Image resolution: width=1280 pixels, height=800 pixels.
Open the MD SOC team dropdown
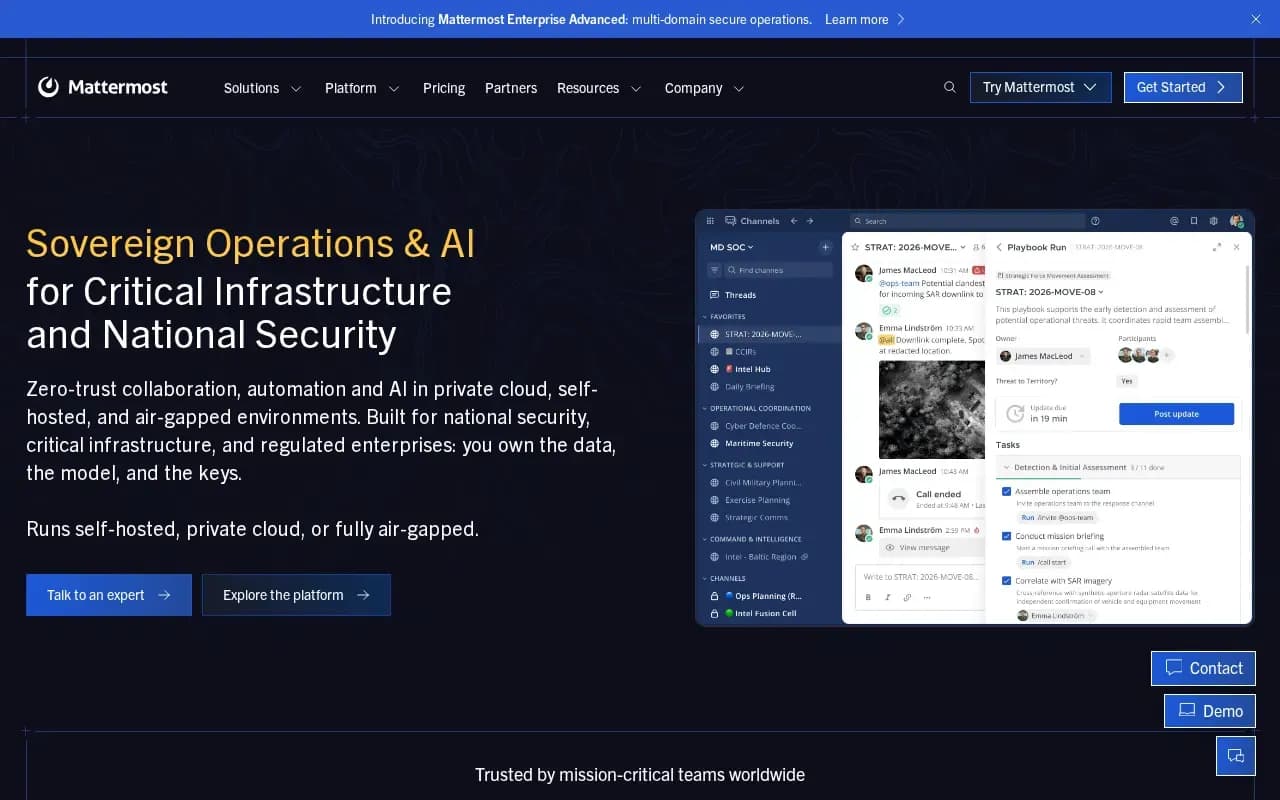coord(732,247)
